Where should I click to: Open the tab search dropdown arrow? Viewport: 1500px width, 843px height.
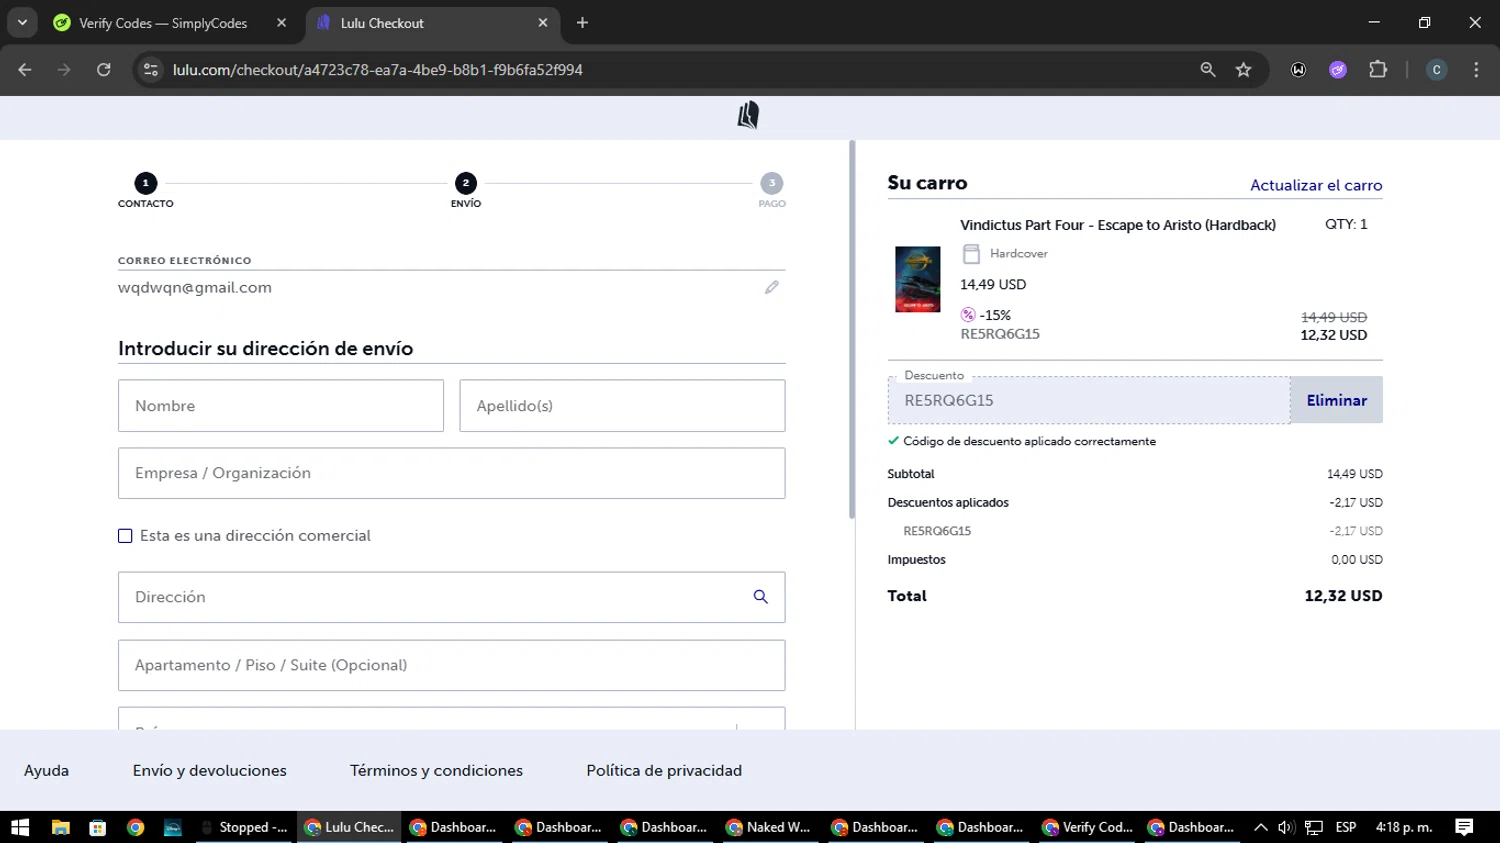click(22, 23)
